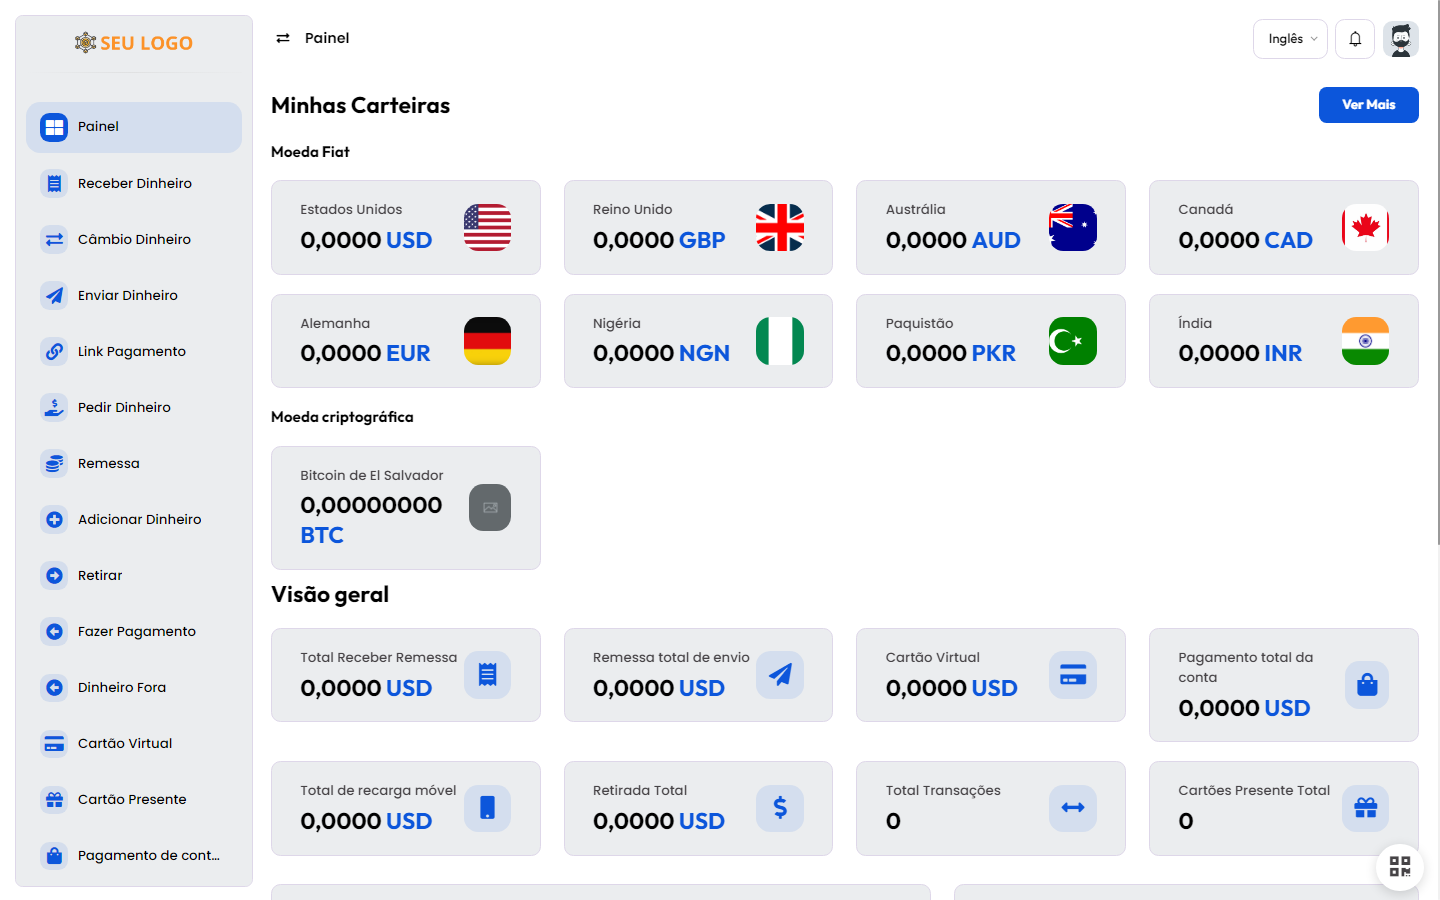This screenshot has width=1440, height=900.
Task: Click the Cartão Presente gift icon
Action: [x=54, y=799]
